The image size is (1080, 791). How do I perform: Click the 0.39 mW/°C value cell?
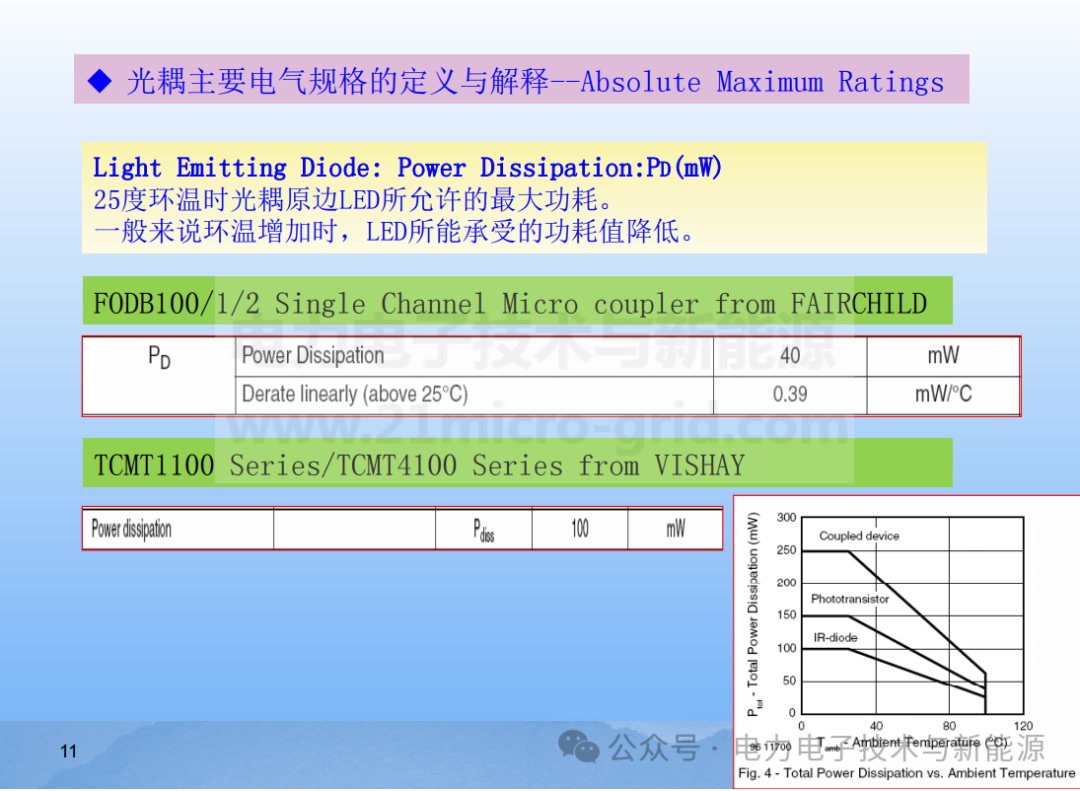788,394
